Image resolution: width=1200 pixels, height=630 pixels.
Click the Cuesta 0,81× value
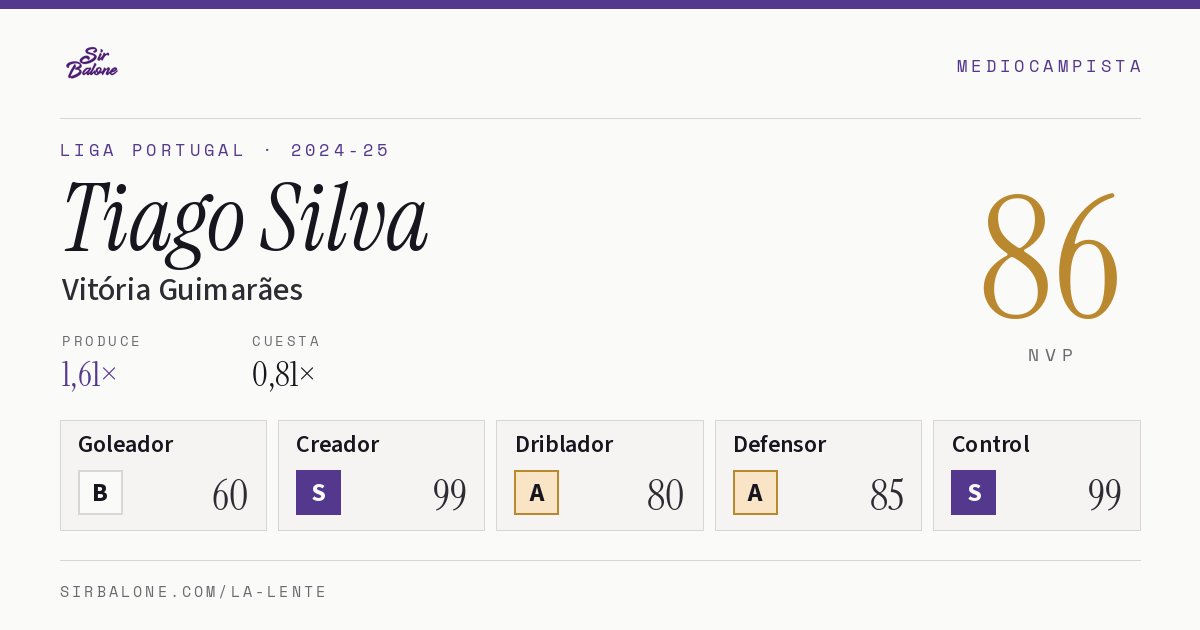coord(284,375)
